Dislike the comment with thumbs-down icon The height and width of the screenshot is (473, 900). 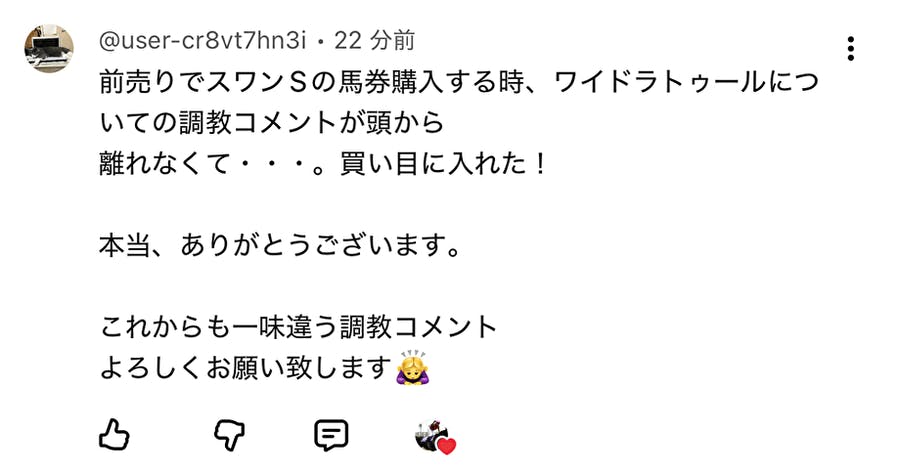[229, 435]
